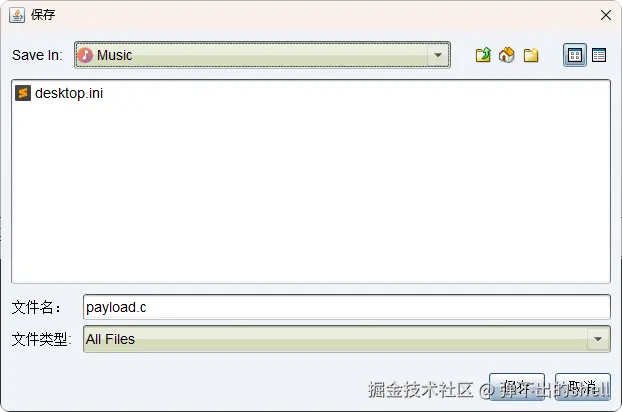Click the Sublime icon beside desktop.ini
This screenshot has width=622, height=412.
[x=23, y=93]
